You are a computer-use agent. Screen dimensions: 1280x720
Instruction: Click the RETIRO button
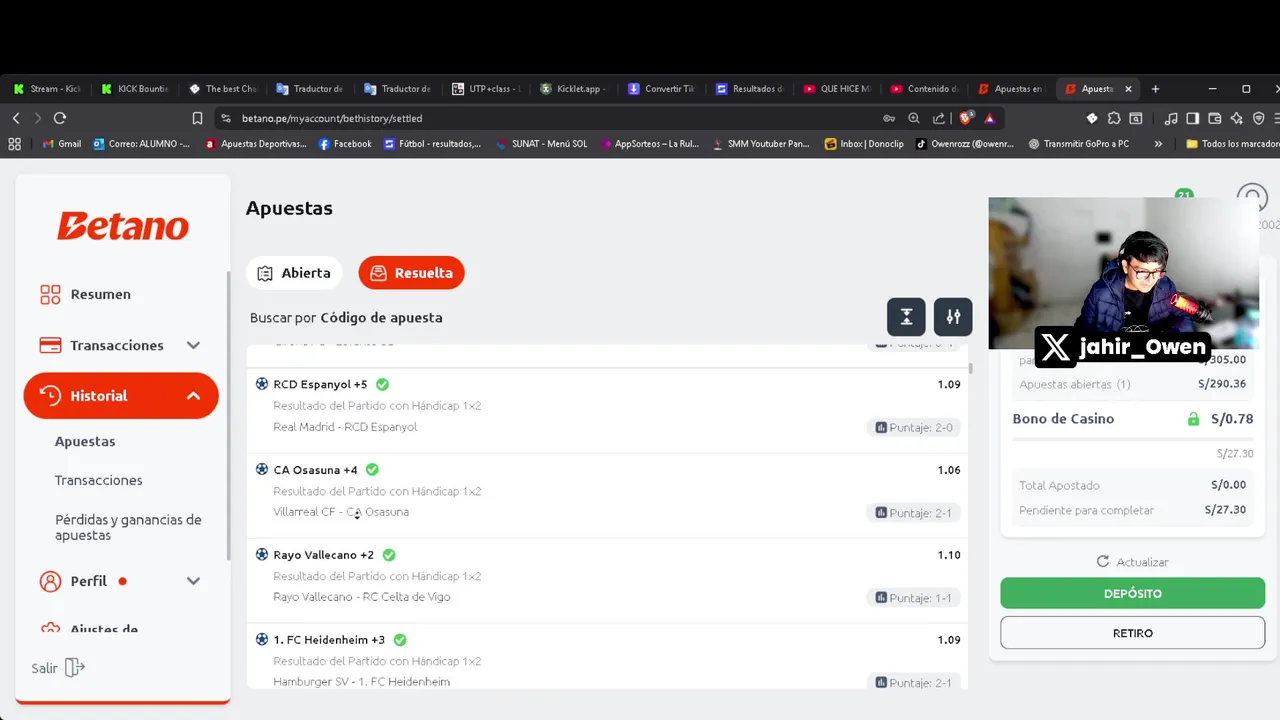point(1132,633)
